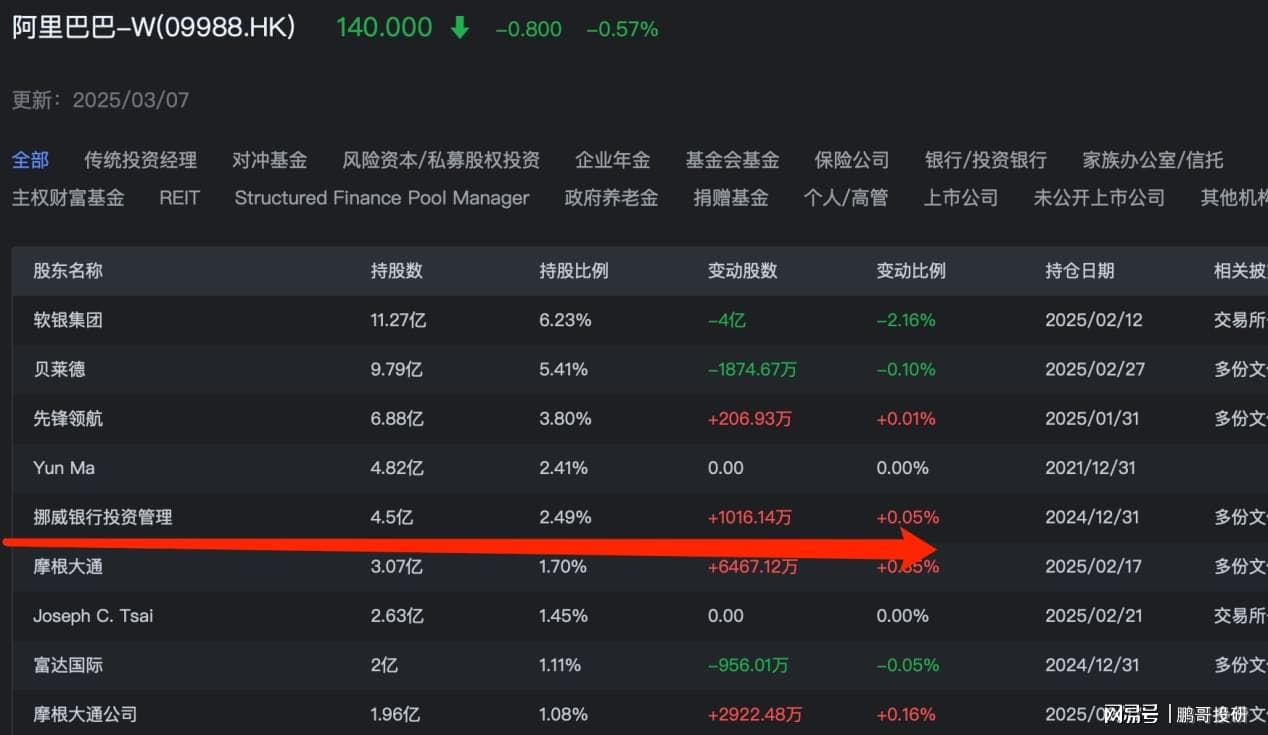Click the -4亿 share change cell
1268x735 pixels.
coord(727,320)
